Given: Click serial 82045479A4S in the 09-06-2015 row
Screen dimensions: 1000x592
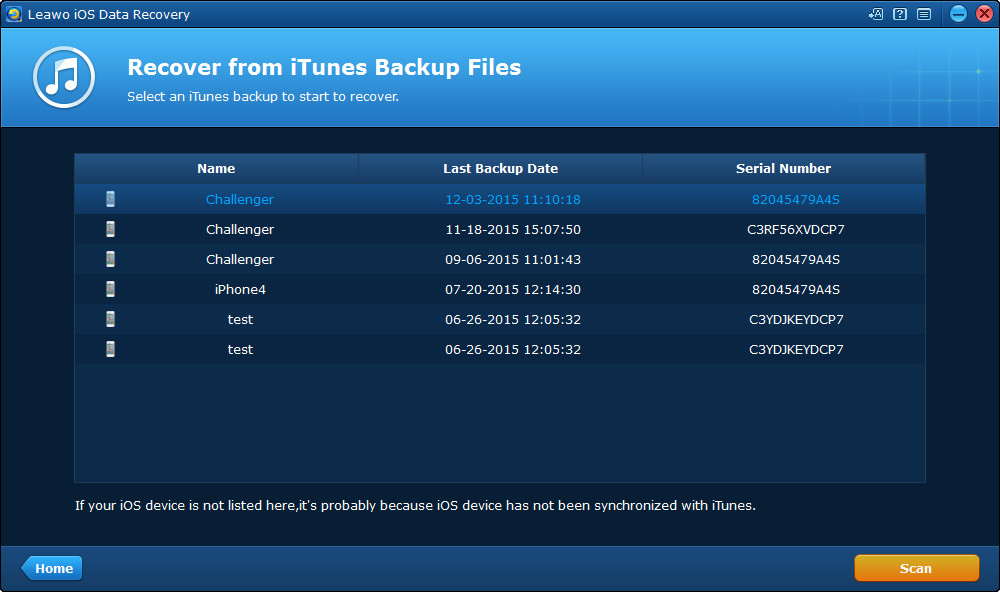Looking at the screenshot, I should [796, 259].
